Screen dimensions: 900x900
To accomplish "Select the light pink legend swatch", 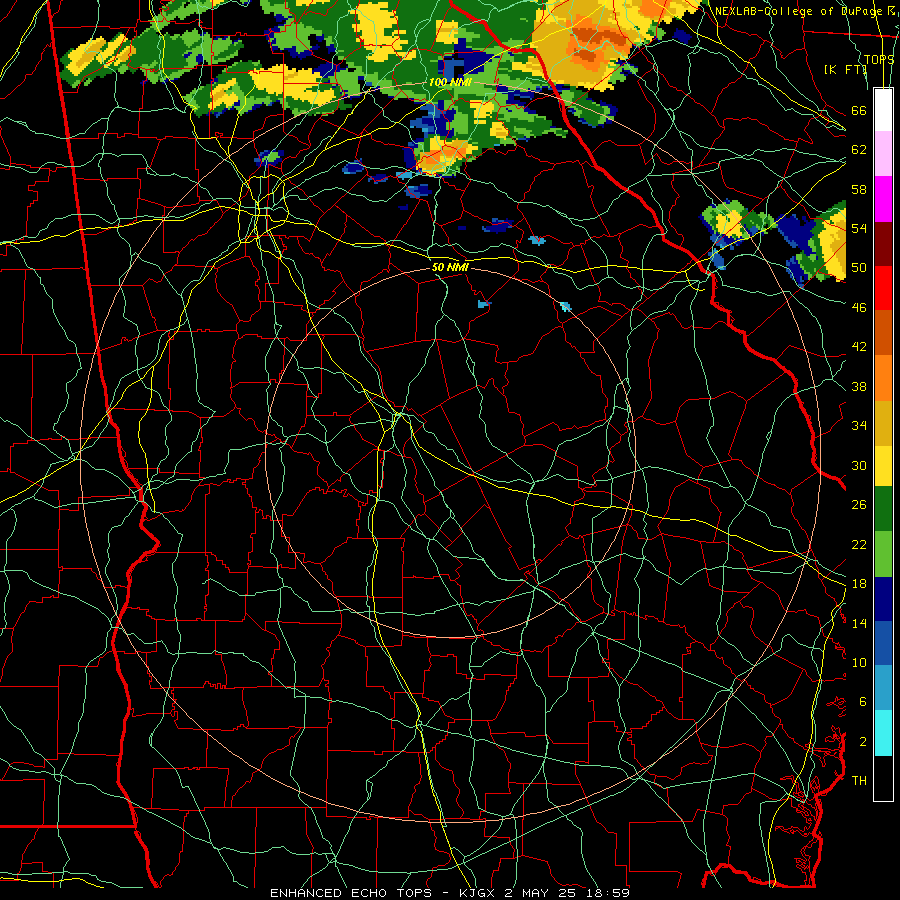I will pyautogui.click(x=883, y=154).
